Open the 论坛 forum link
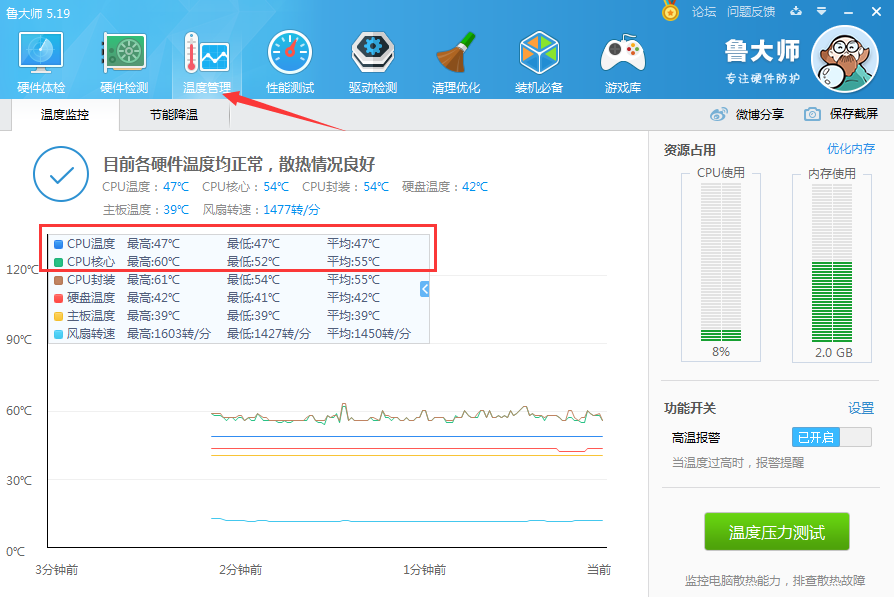This screenshot has height=597, width=894. [x=704, y=11]
